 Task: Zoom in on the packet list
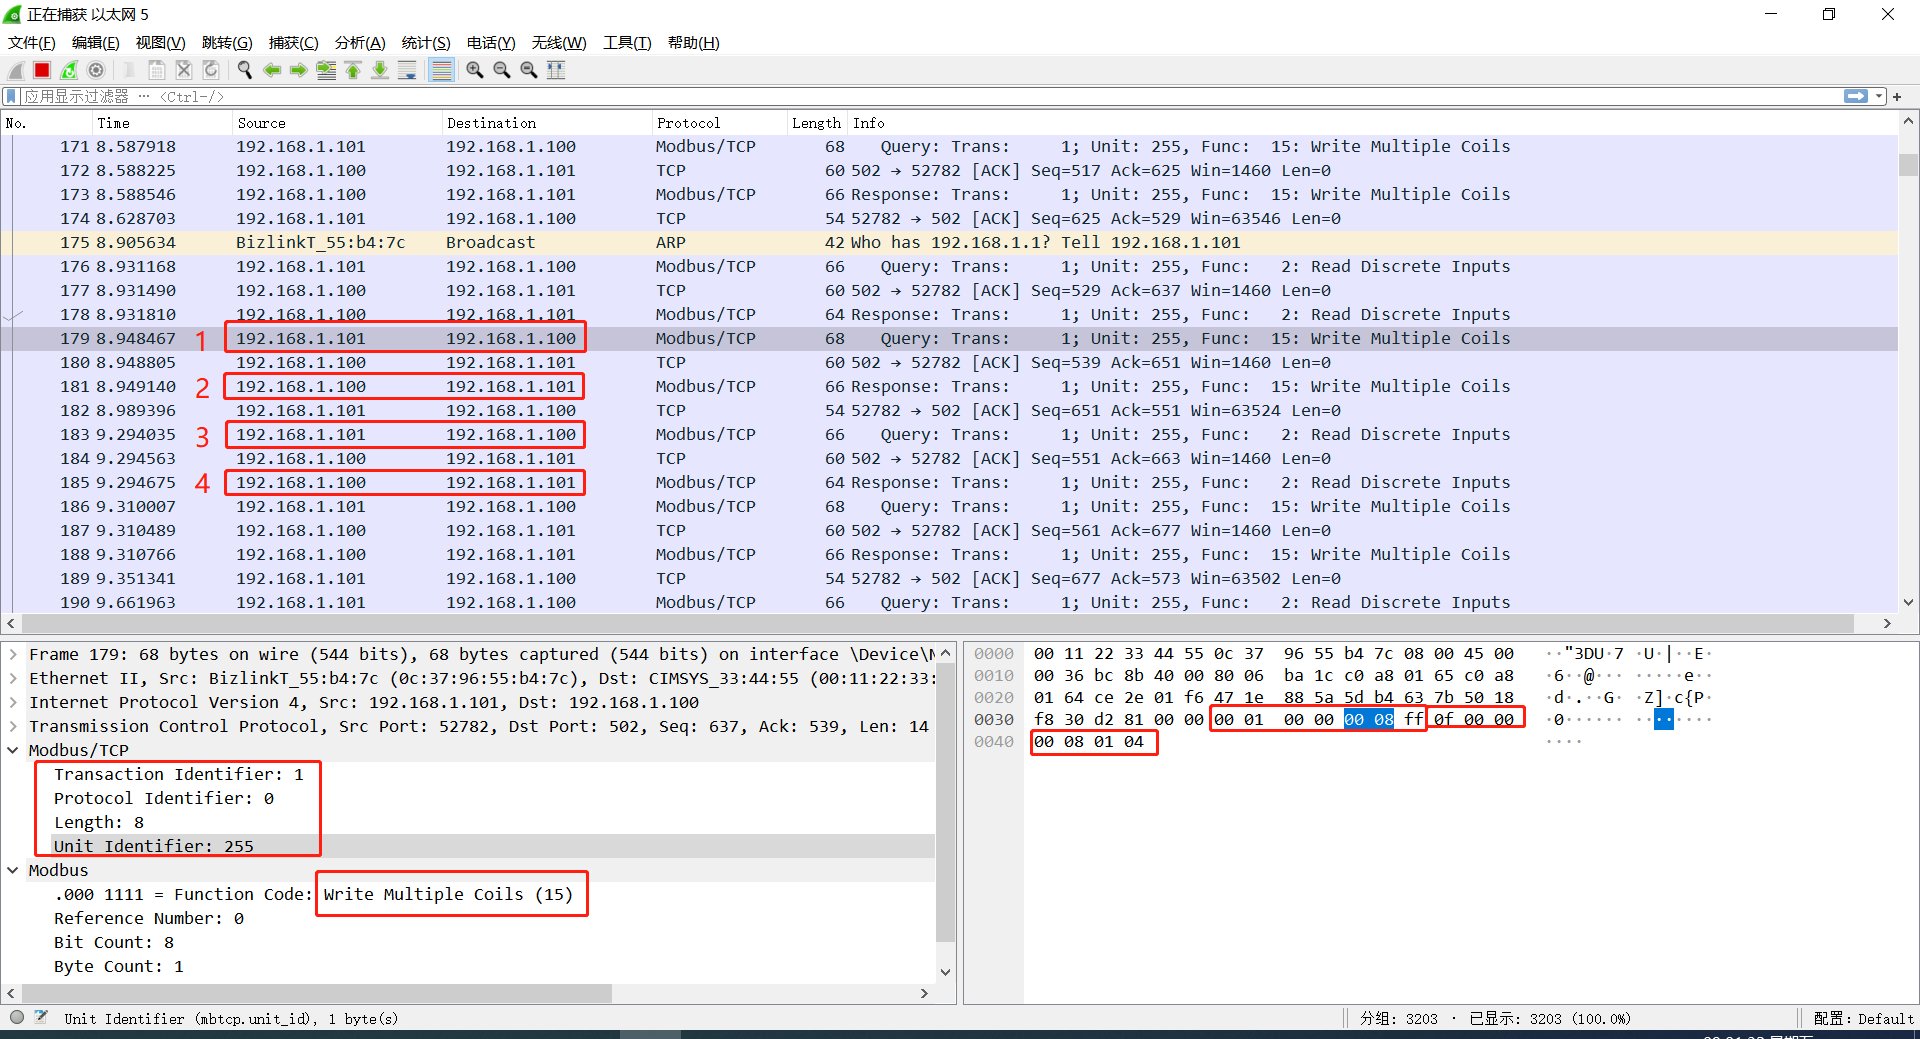474,69
